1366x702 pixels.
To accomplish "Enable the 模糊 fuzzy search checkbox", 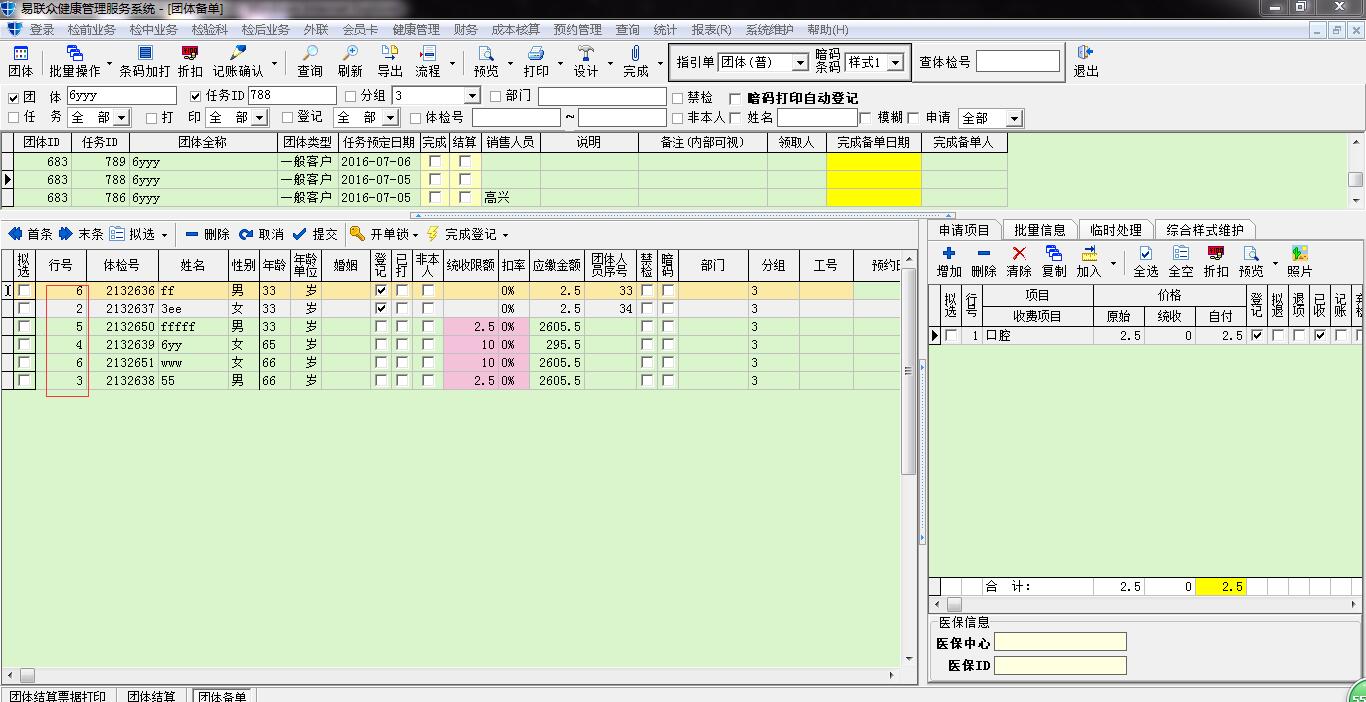I will (x=866, y=118).
